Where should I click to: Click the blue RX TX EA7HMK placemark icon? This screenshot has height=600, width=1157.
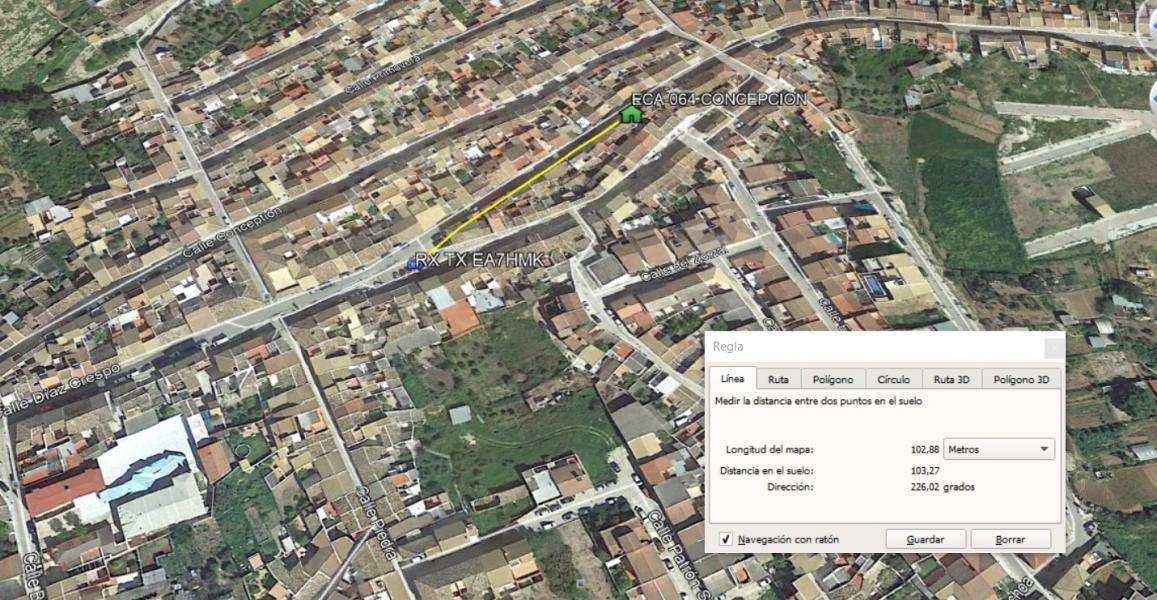point(414,264)
